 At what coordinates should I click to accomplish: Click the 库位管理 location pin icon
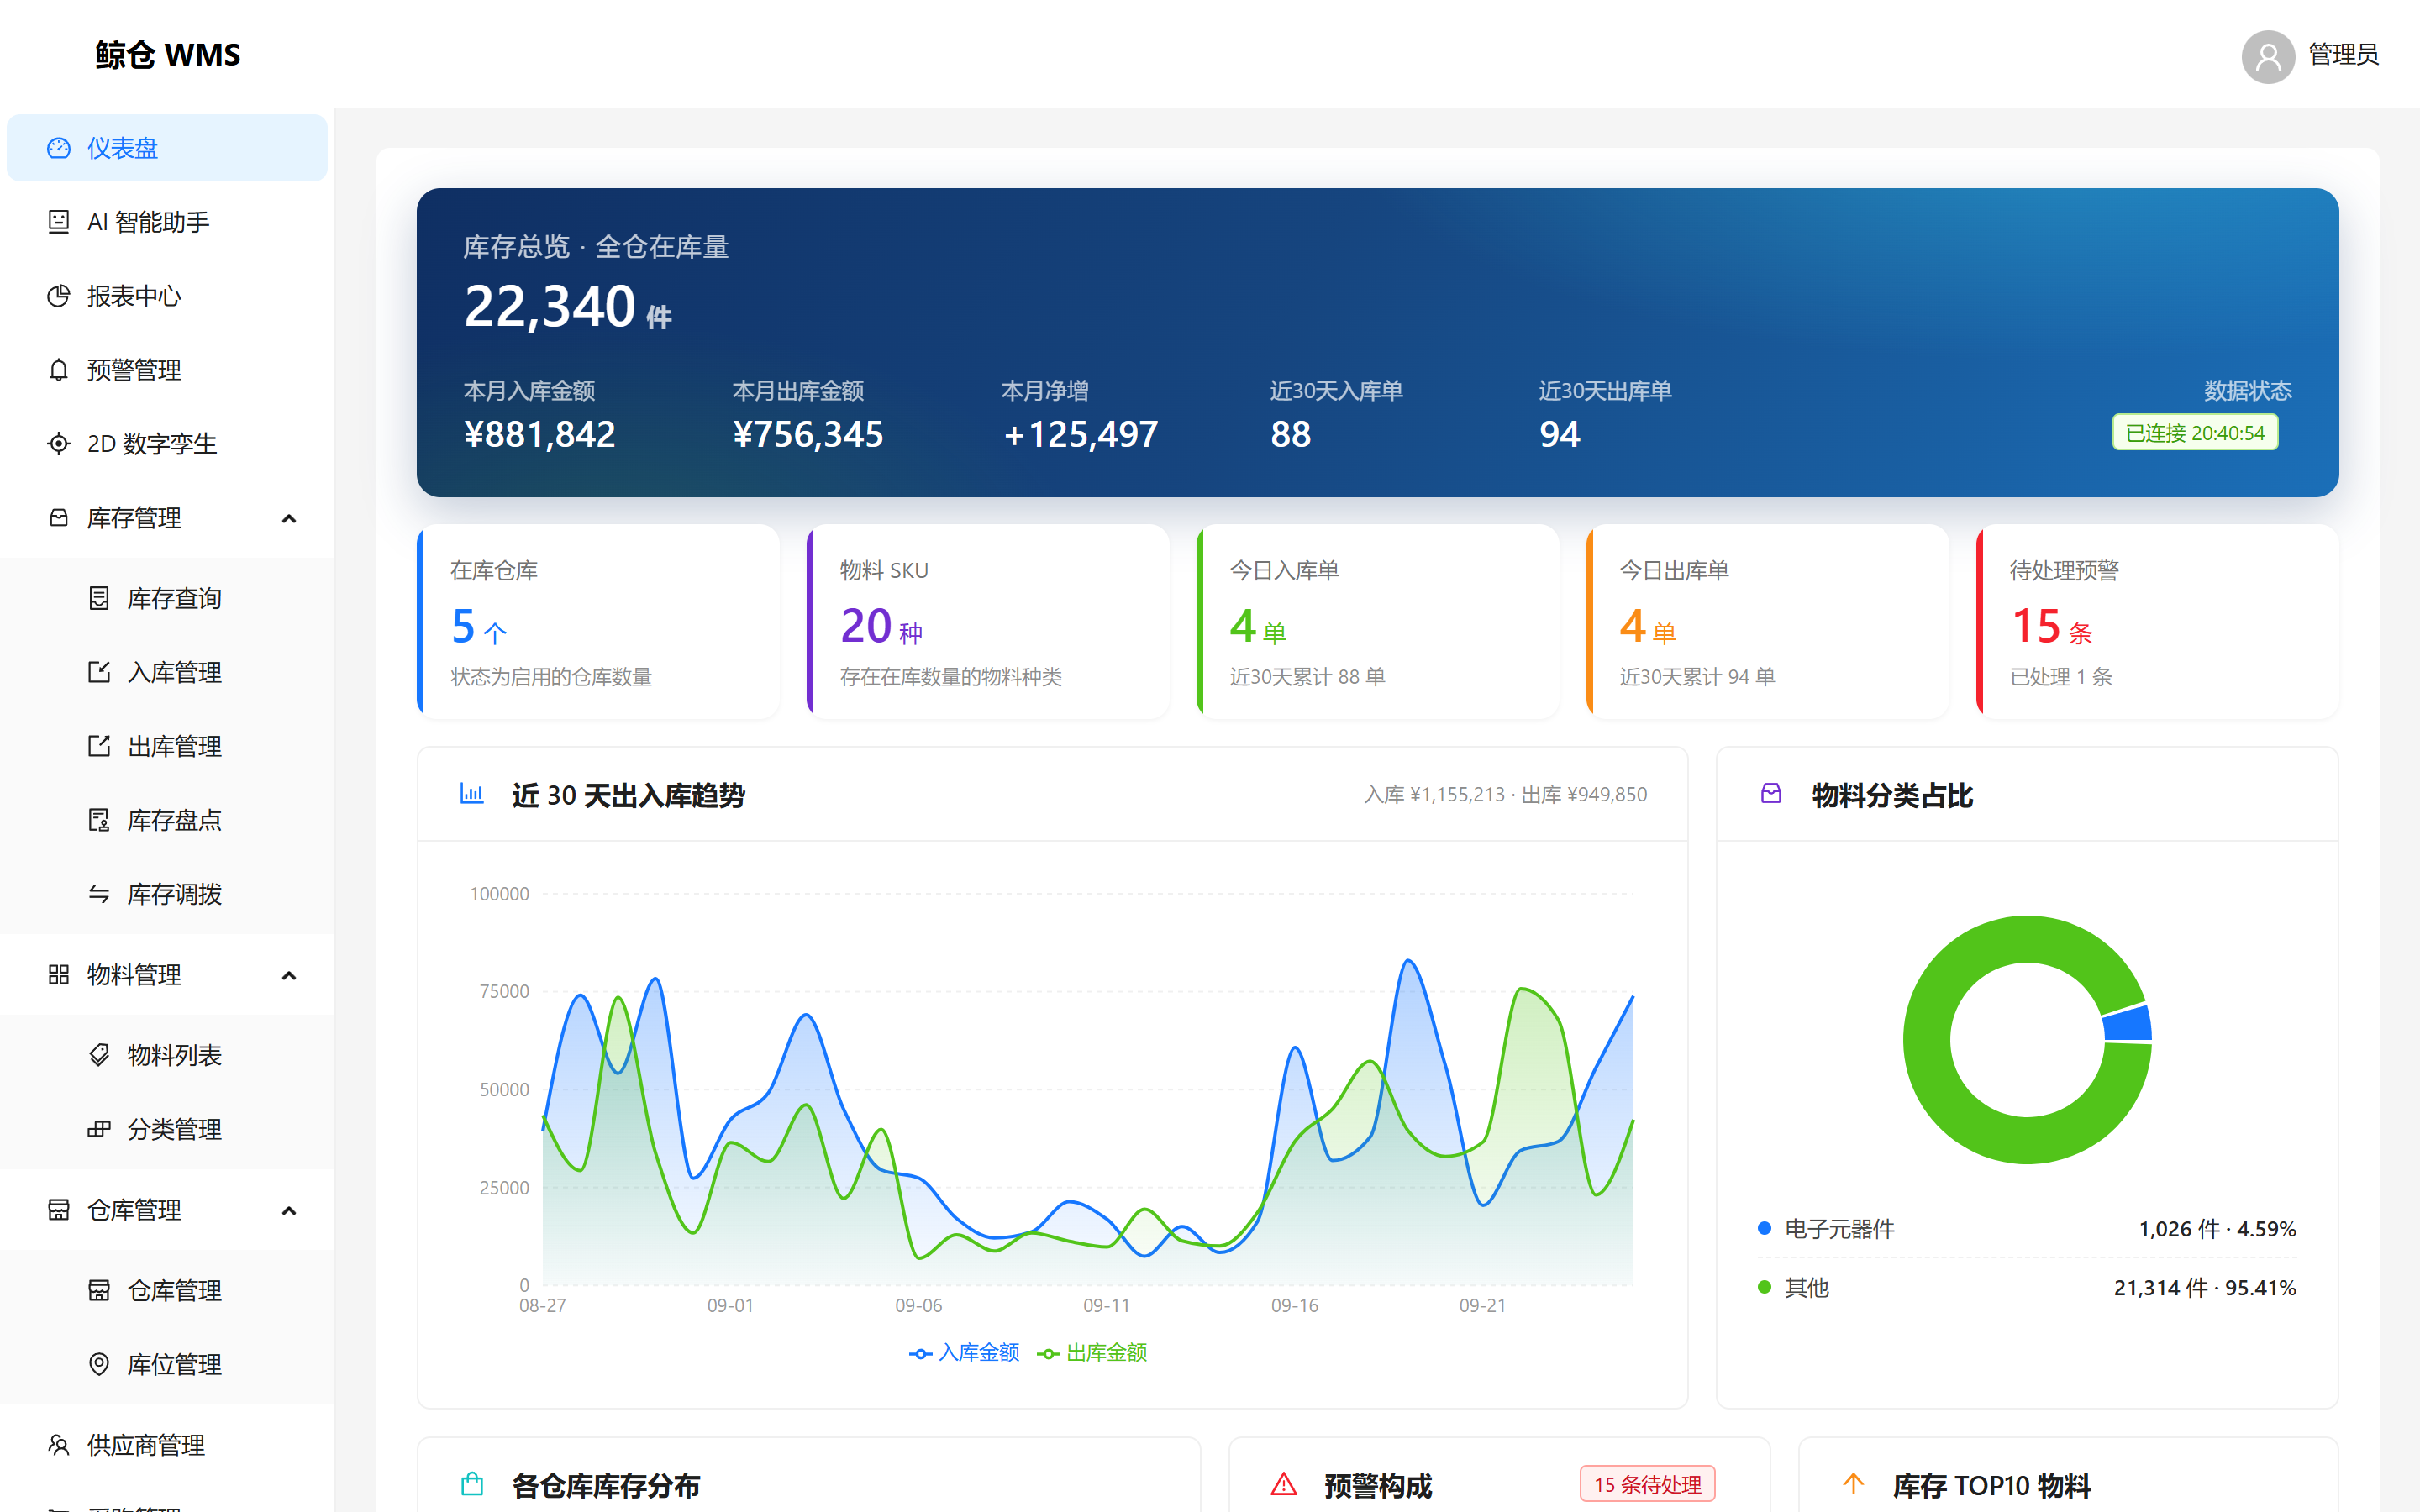[x=99, y=1364]
